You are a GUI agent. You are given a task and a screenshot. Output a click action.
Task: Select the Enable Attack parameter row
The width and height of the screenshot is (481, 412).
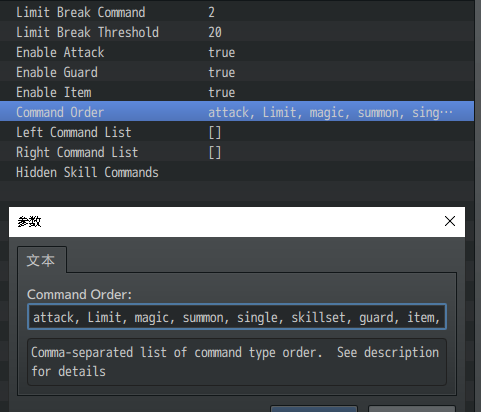click(237, 52)
